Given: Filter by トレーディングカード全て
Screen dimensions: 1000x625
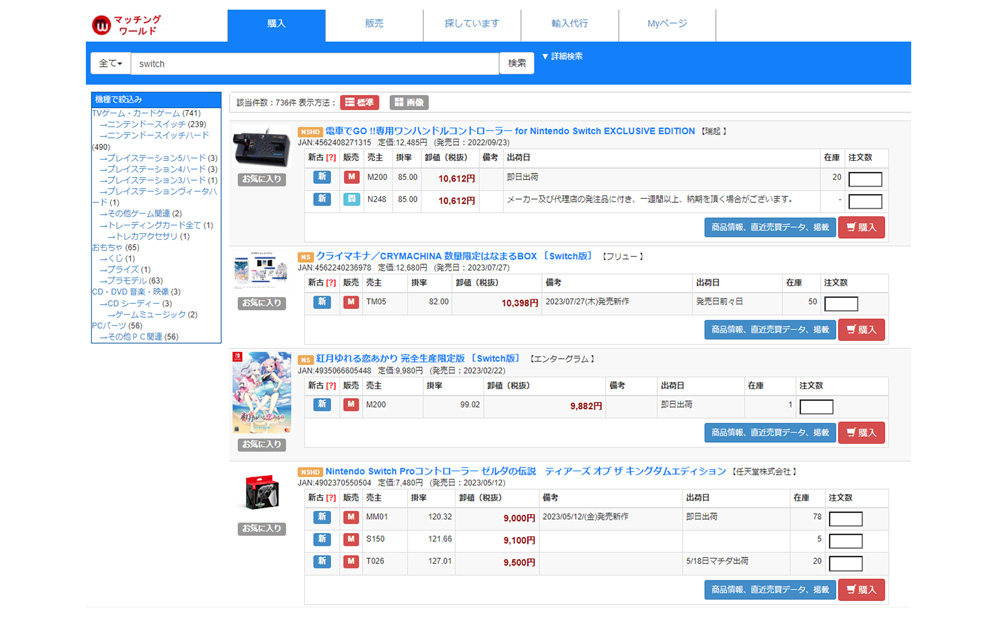Looking at the screenshot, I should pyautogui.click(x=156, y=225).
